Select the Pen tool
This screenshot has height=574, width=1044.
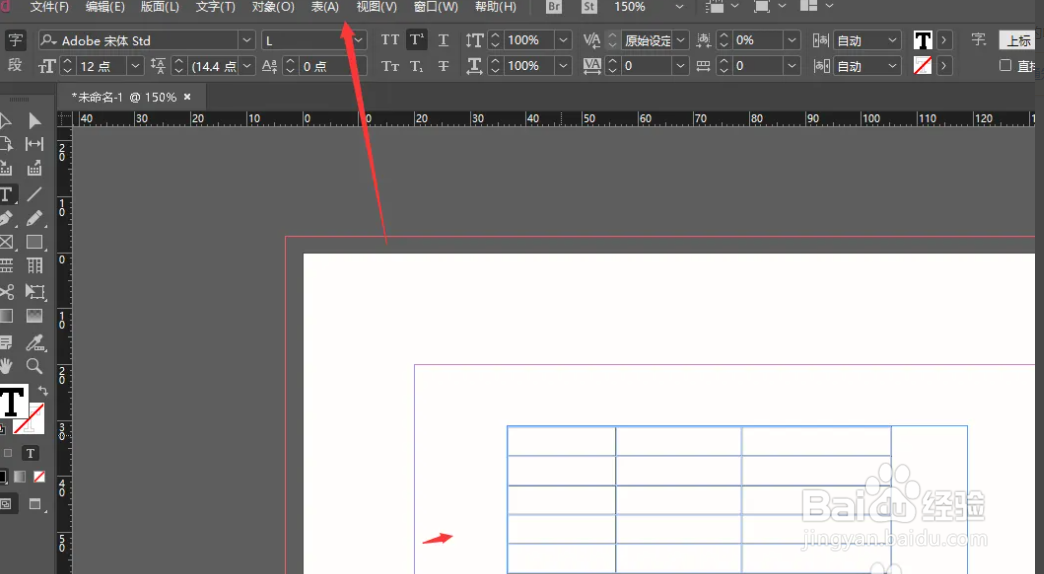click(7, 218)
